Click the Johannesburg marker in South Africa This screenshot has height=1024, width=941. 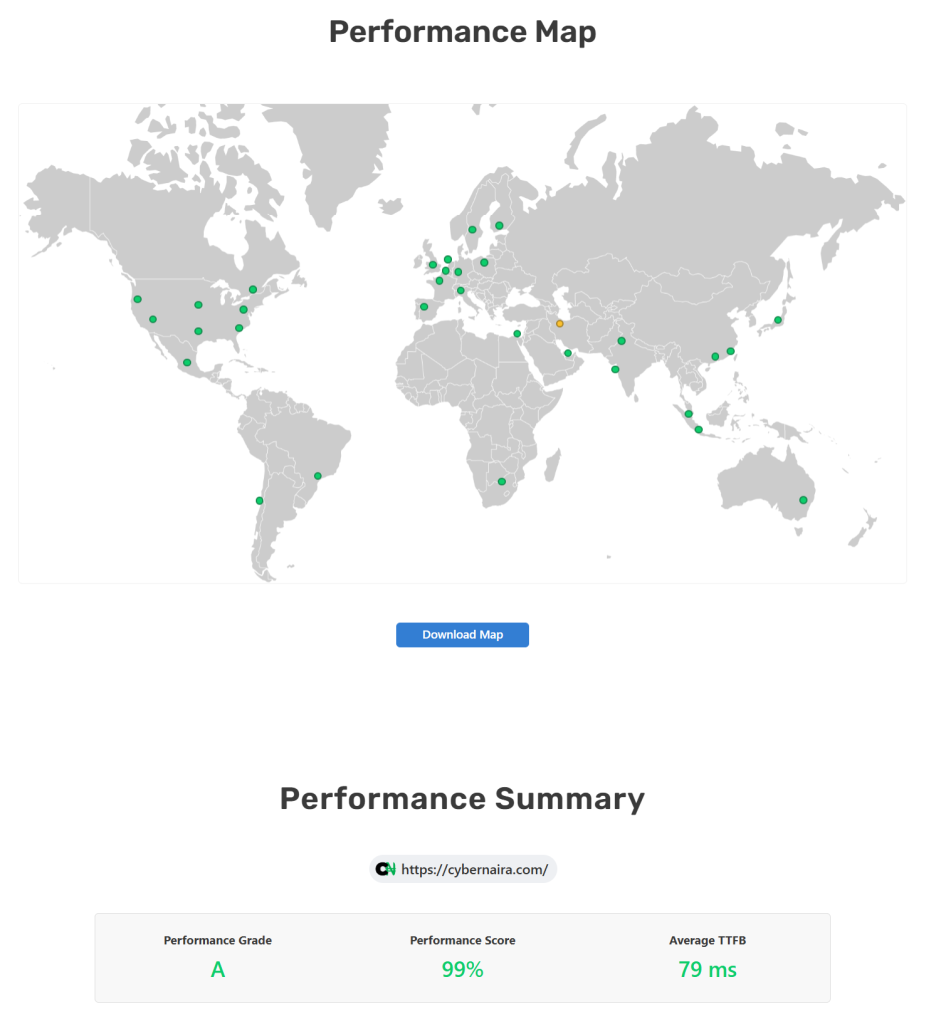pos(501,480)
